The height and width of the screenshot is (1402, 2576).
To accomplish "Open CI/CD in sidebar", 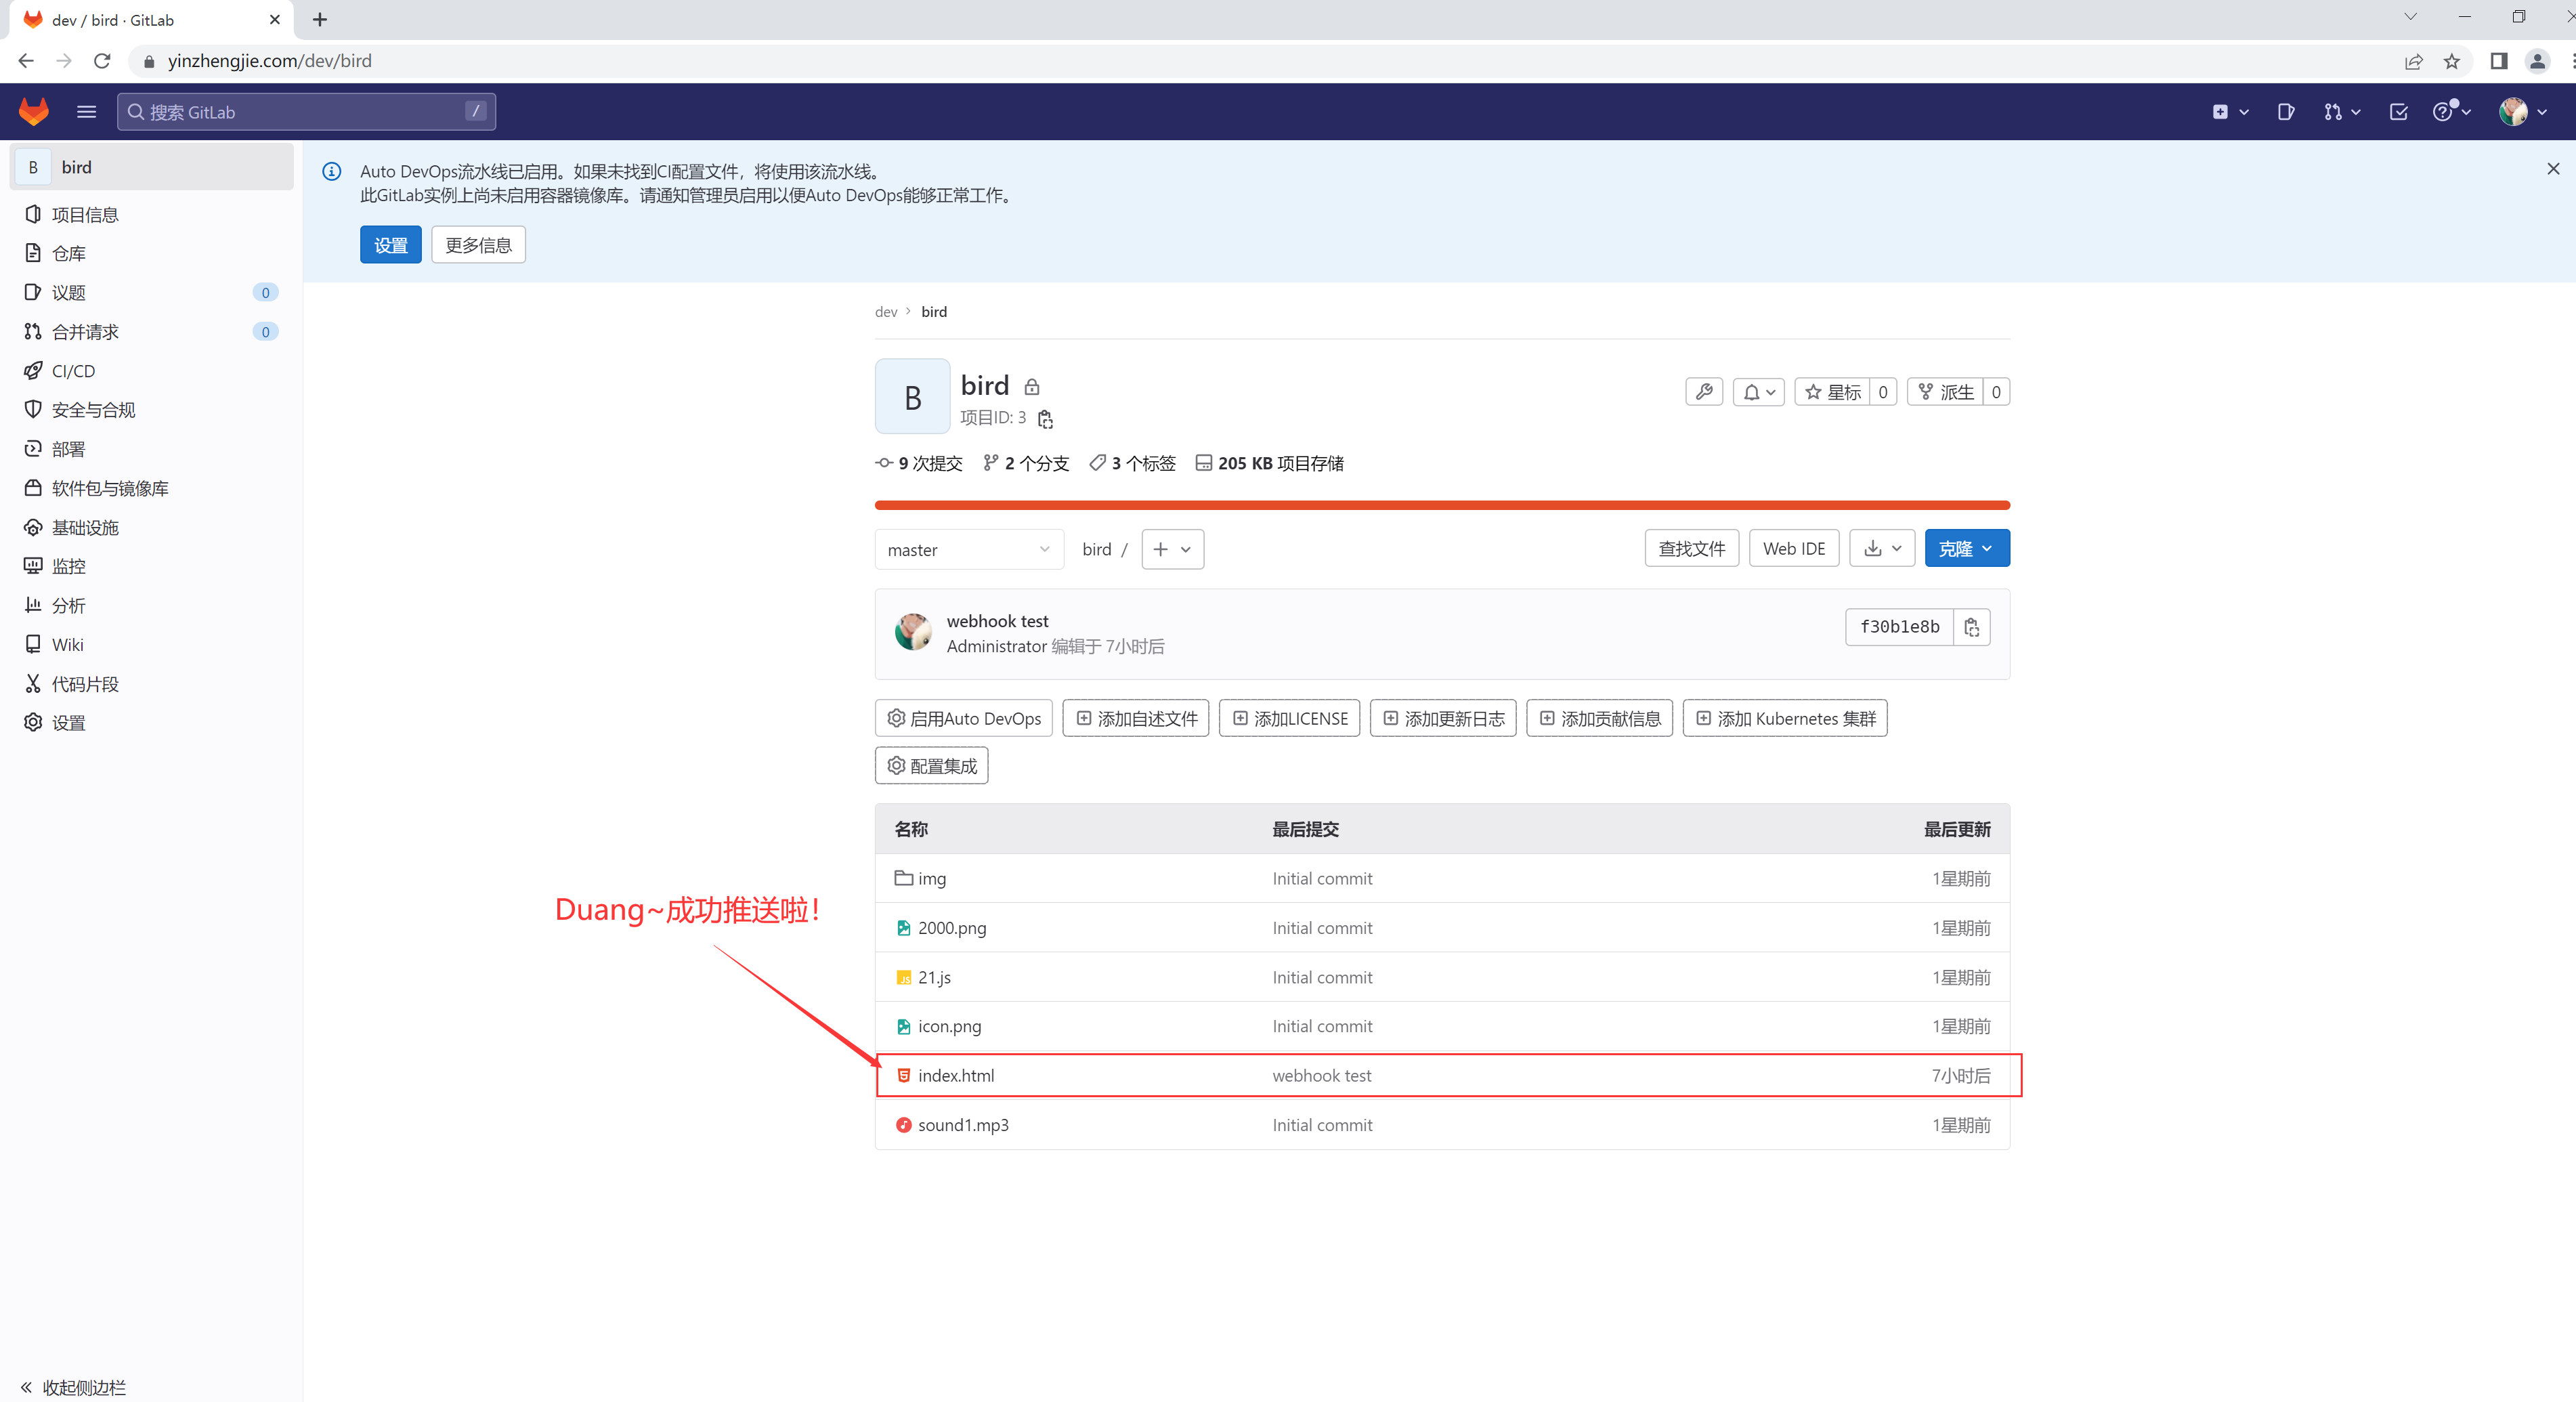I will (x=73, y=371).
